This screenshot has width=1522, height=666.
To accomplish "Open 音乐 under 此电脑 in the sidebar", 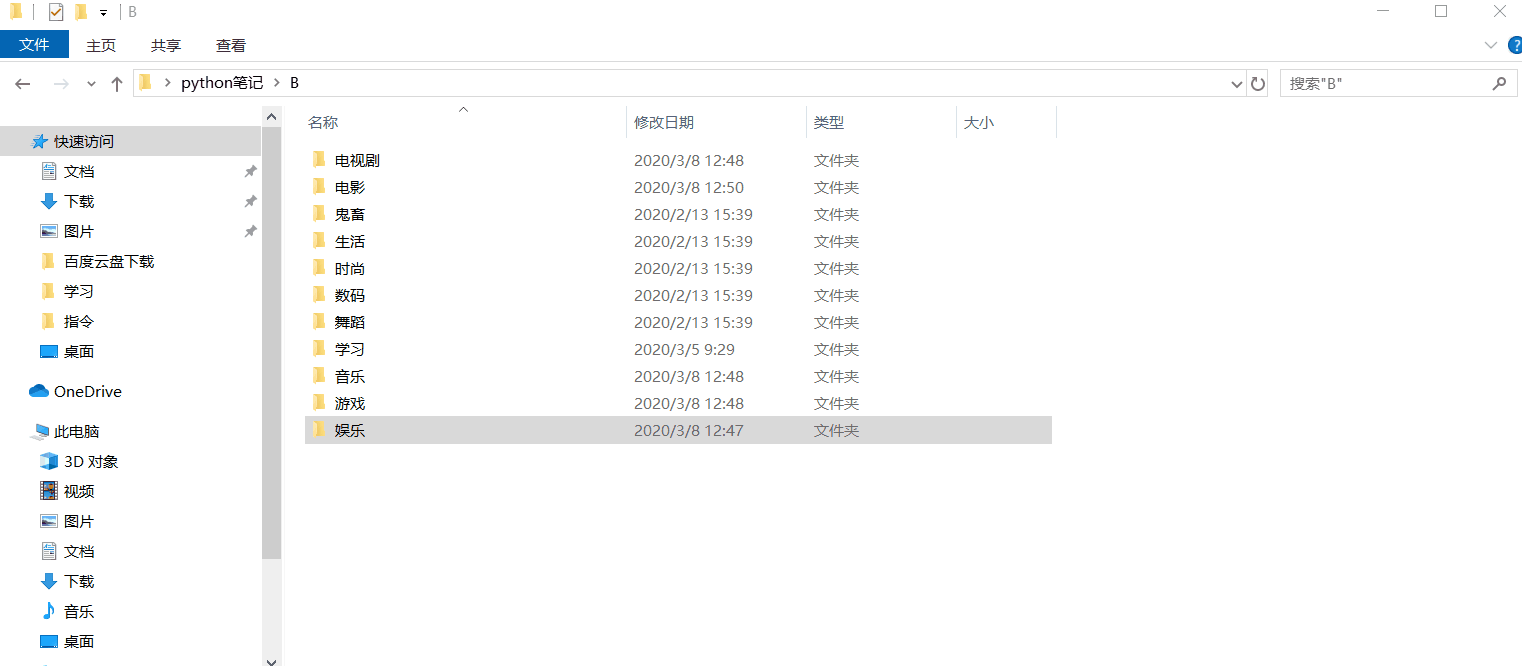I will [x=79, y=611].
